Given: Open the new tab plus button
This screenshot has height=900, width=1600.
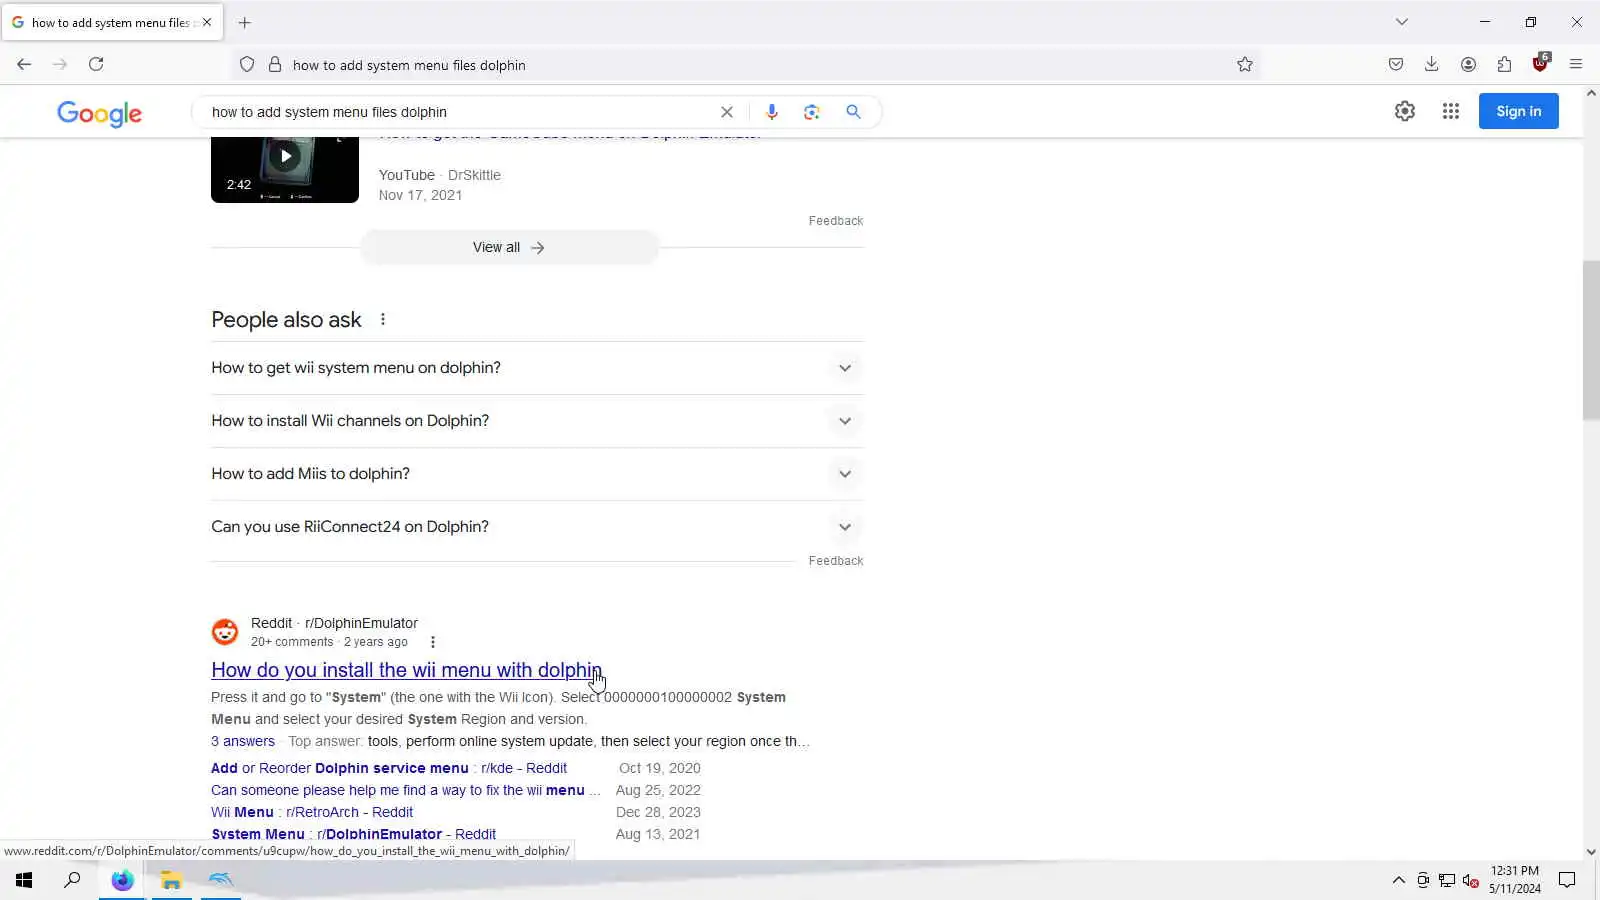Looking at the screenshot, I should tap(244, 22).
